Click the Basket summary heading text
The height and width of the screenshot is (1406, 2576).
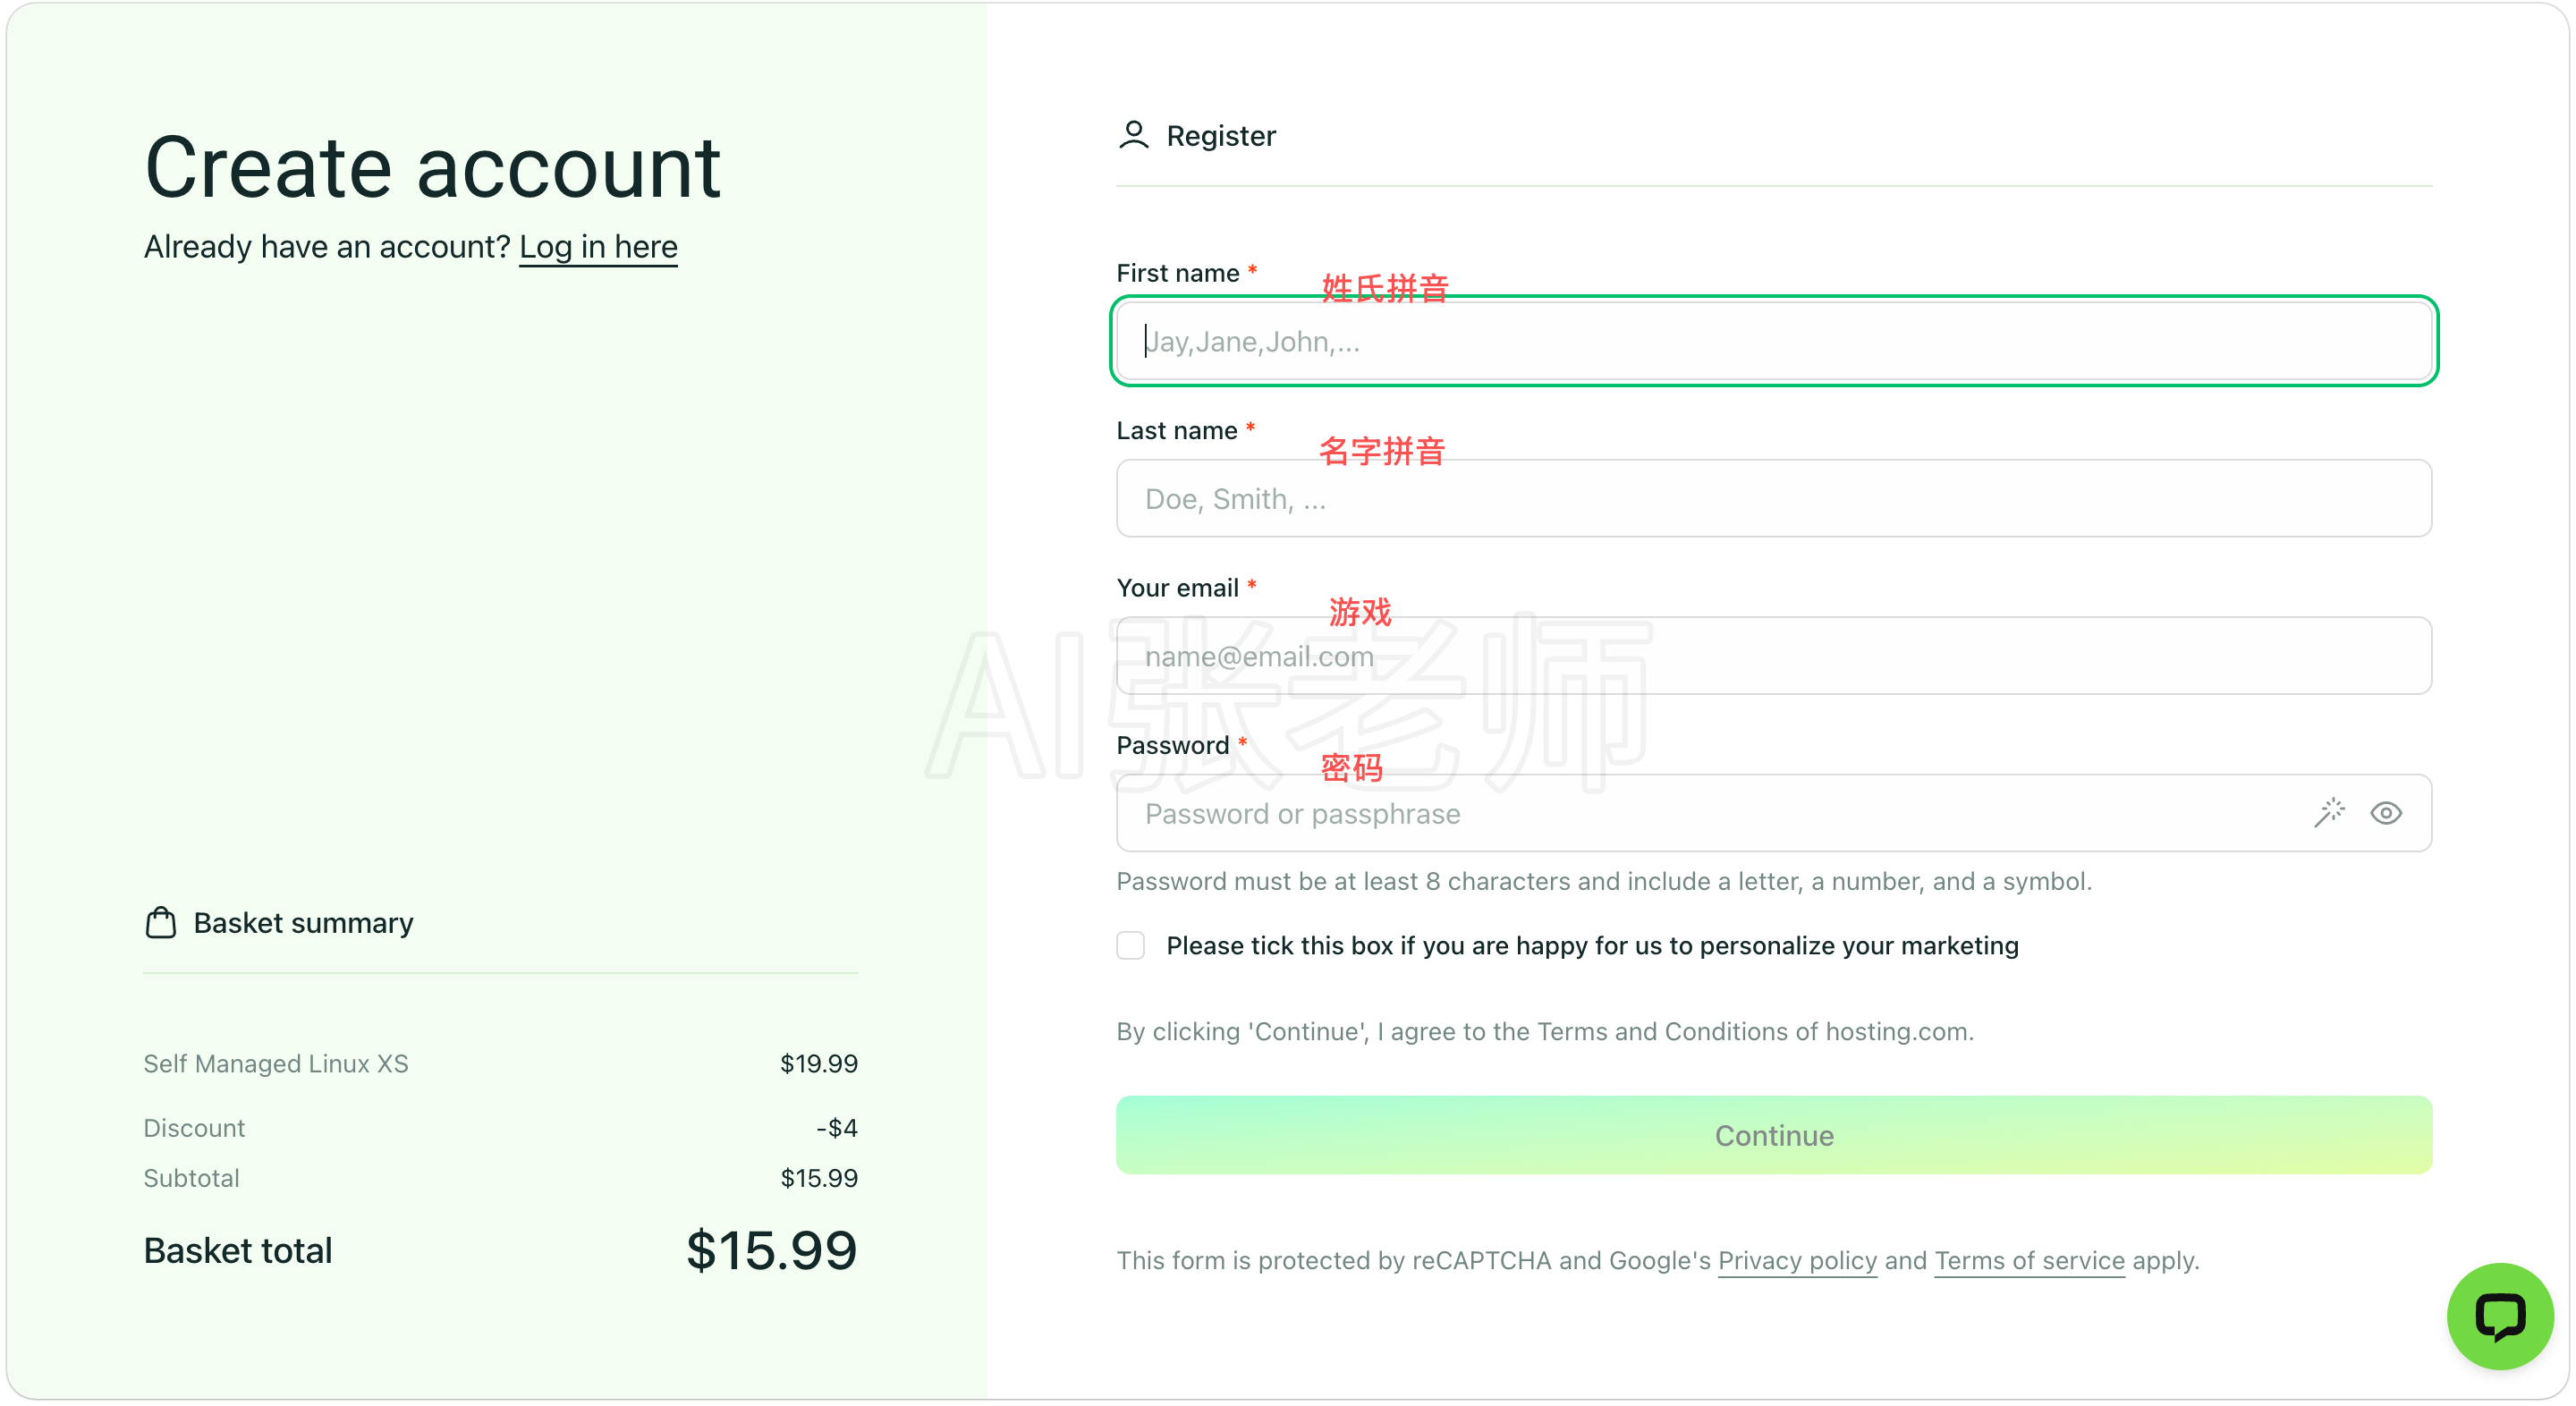tap(303, 922)
